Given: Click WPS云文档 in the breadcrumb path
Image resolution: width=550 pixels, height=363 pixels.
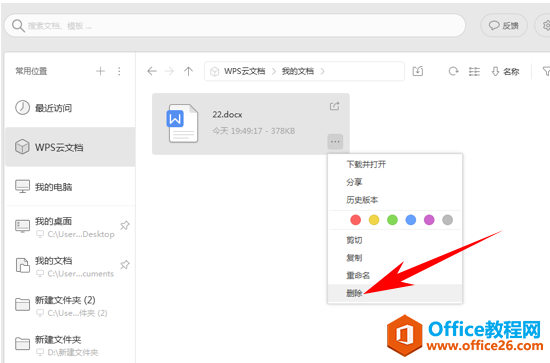Looking at the screenshot, I should coord(244,71).
